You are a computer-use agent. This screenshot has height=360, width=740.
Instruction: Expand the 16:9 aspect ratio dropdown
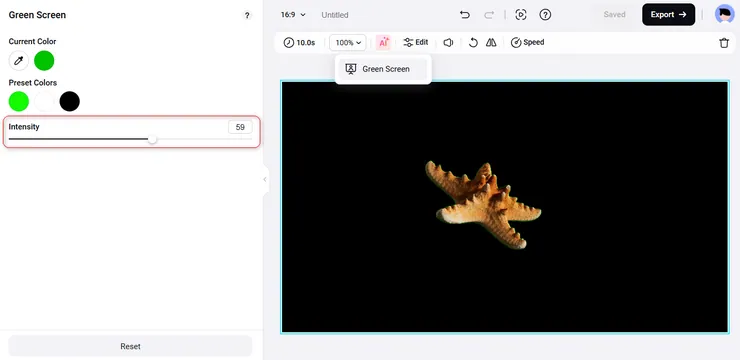[293, 15]
